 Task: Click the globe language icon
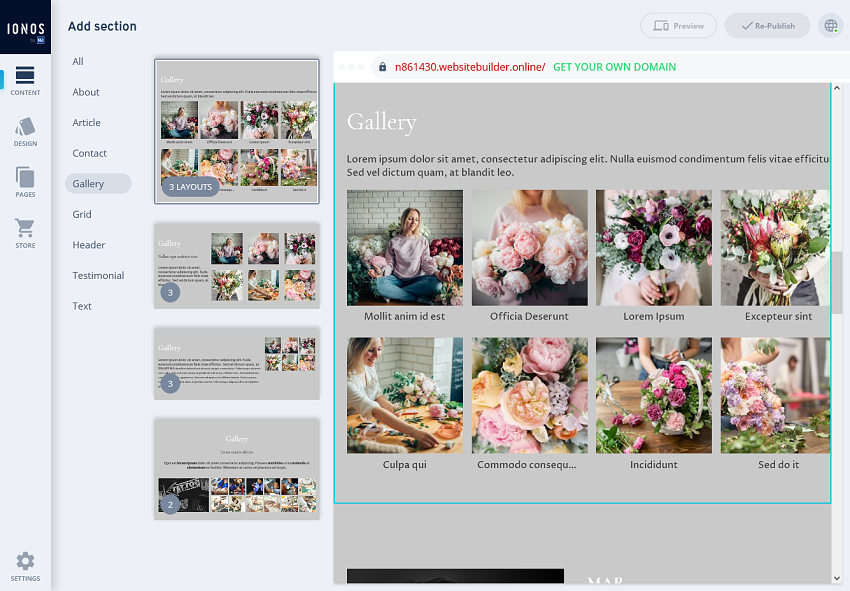click(830, 26)
